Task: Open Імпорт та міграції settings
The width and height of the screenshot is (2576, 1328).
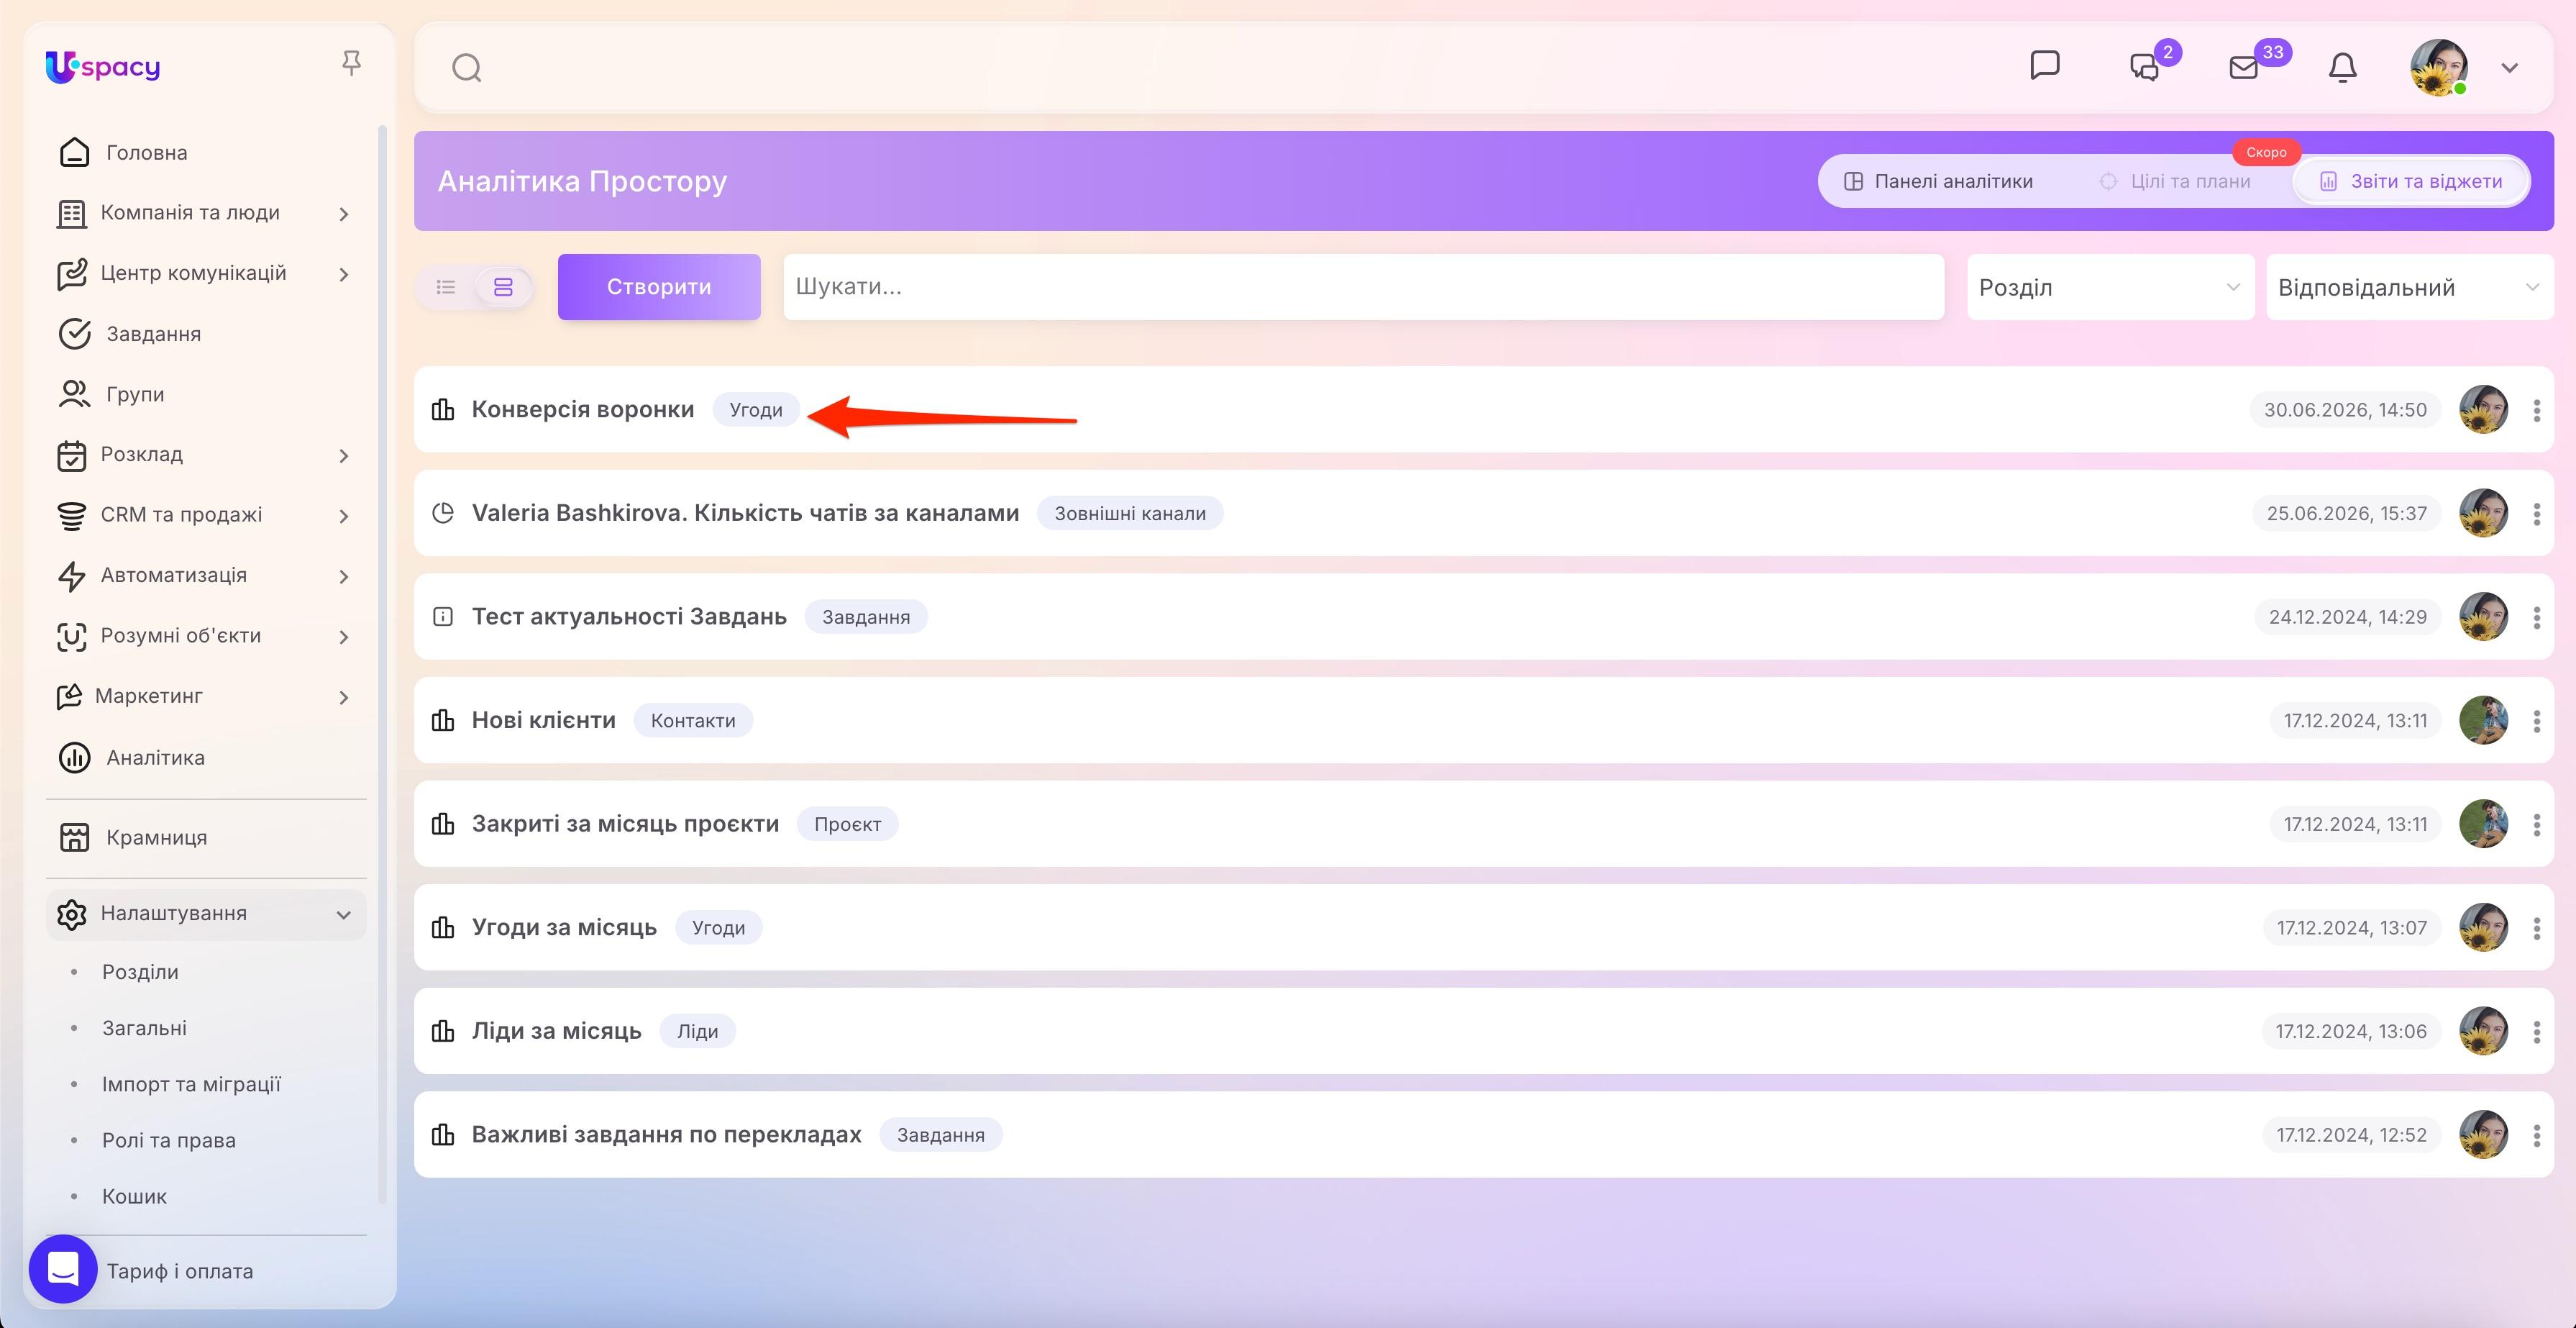Action: click(x=191, y=1084)
